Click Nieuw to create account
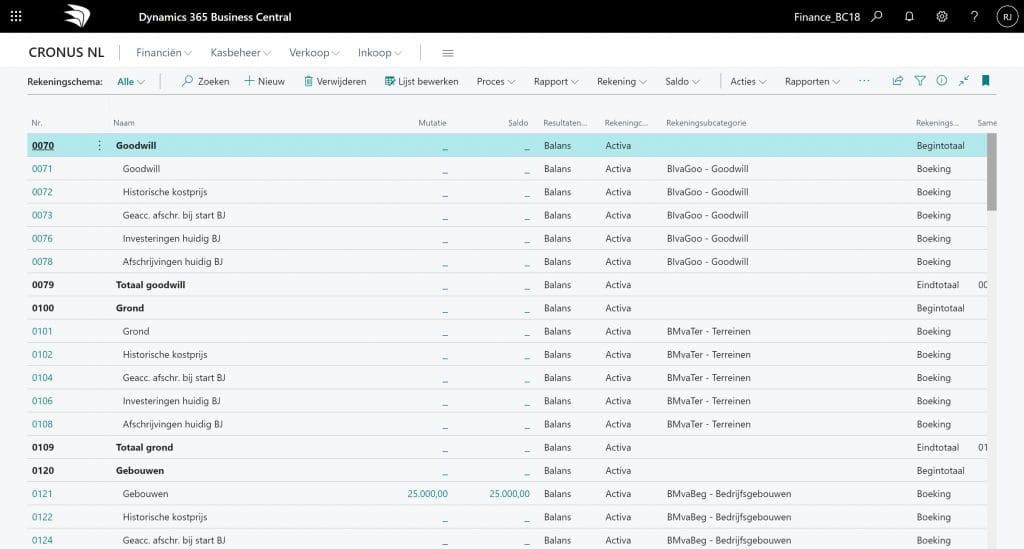 point(264,81)
